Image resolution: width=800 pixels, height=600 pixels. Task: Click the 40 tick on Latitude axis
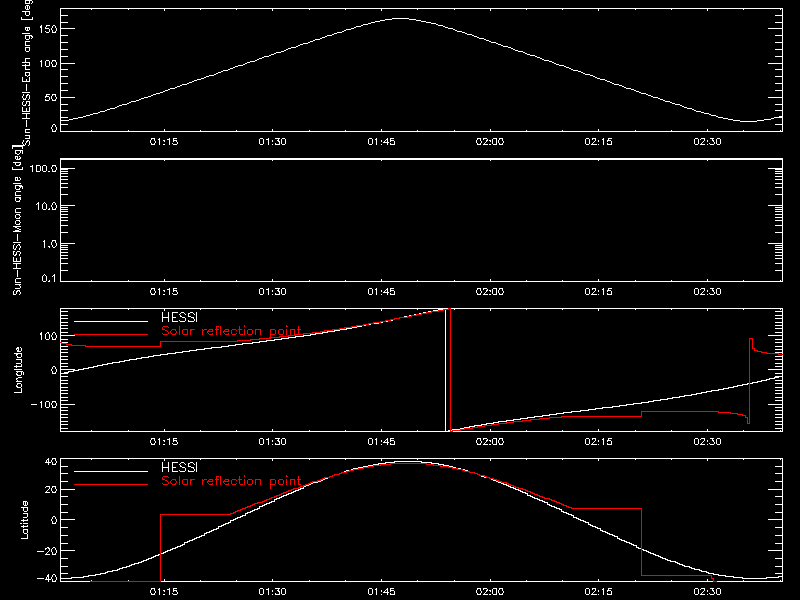[x=51, y=462]
